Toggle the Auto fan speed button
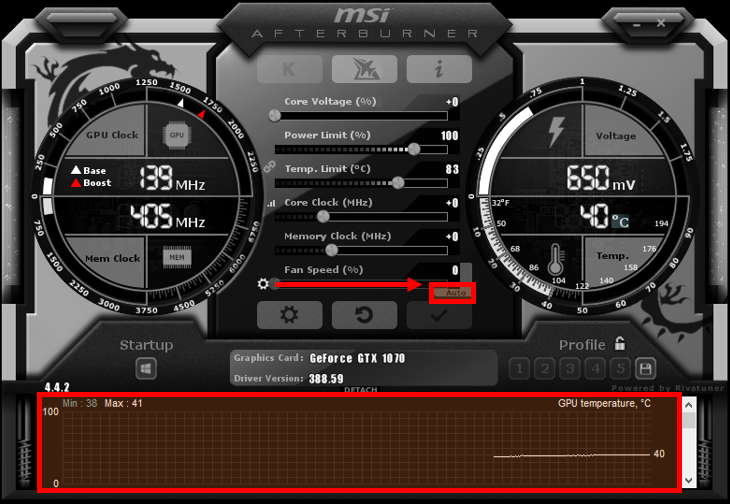The image size is (730, 504). click(453, 293)
